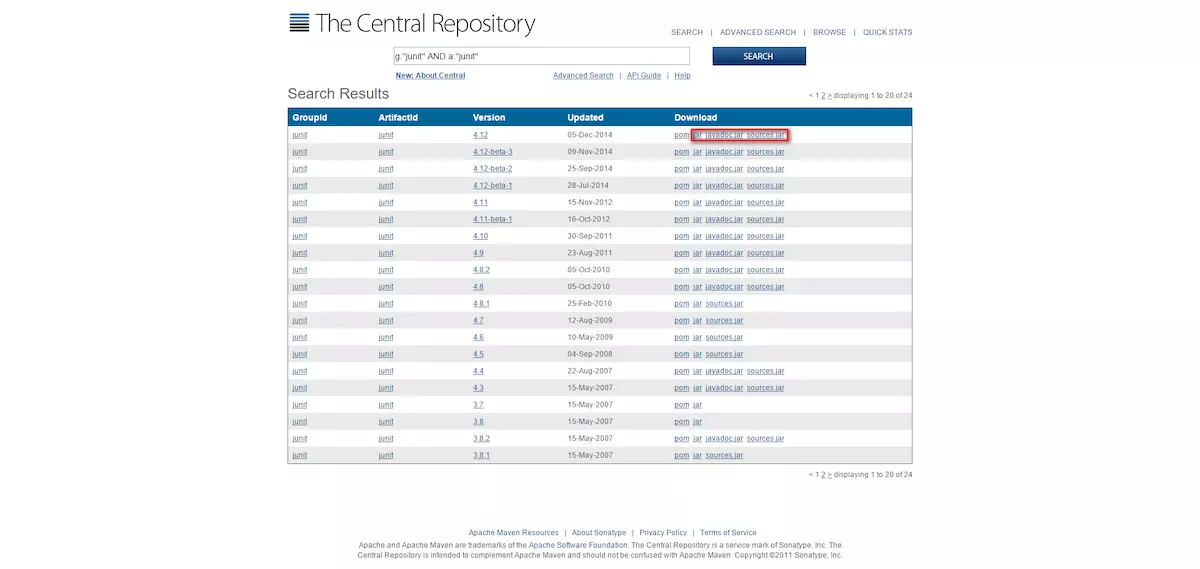Viewport: 1200px width, 569px height.
Task: Download sources.jar for version 4.12-beta-3
Action: click(x=766, y=152)
